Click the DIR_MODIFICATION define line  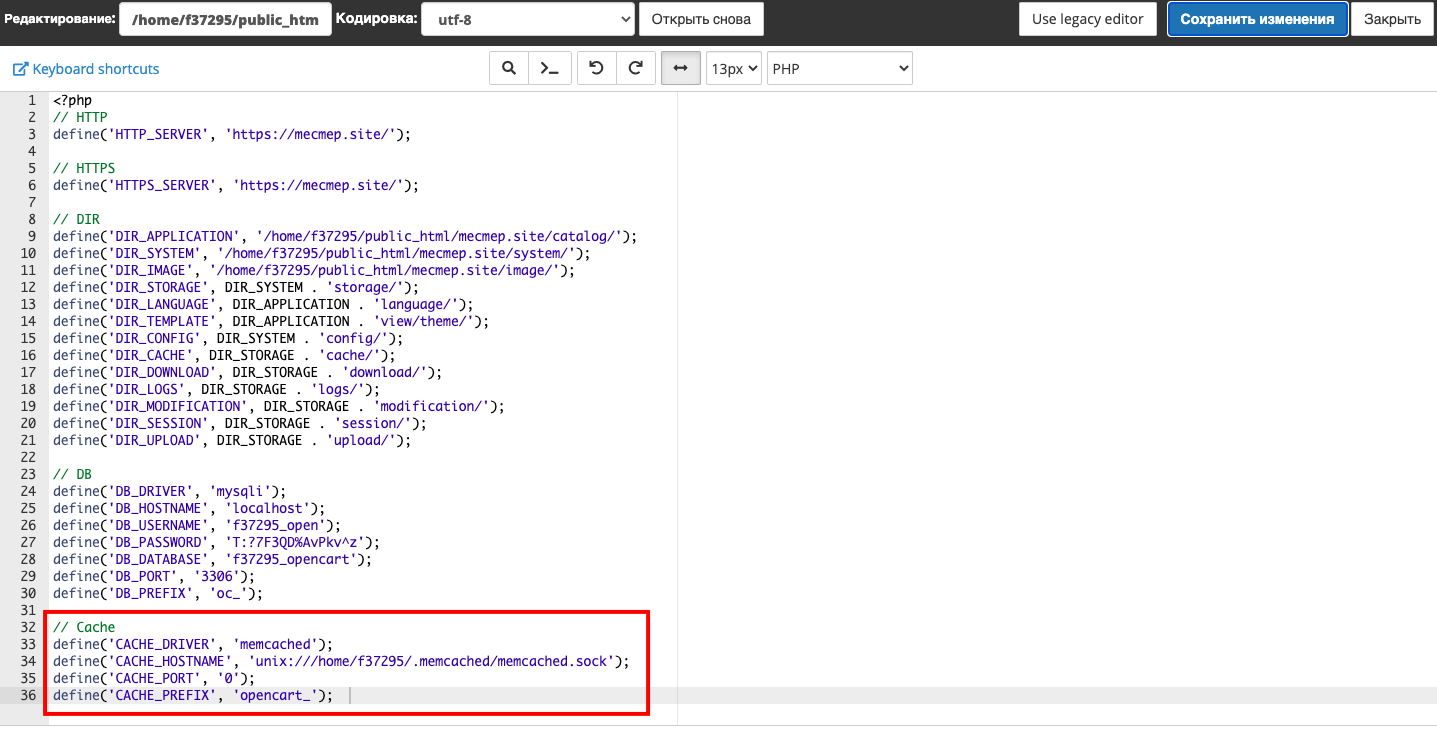pyautogui.click(x=279, y=406)
